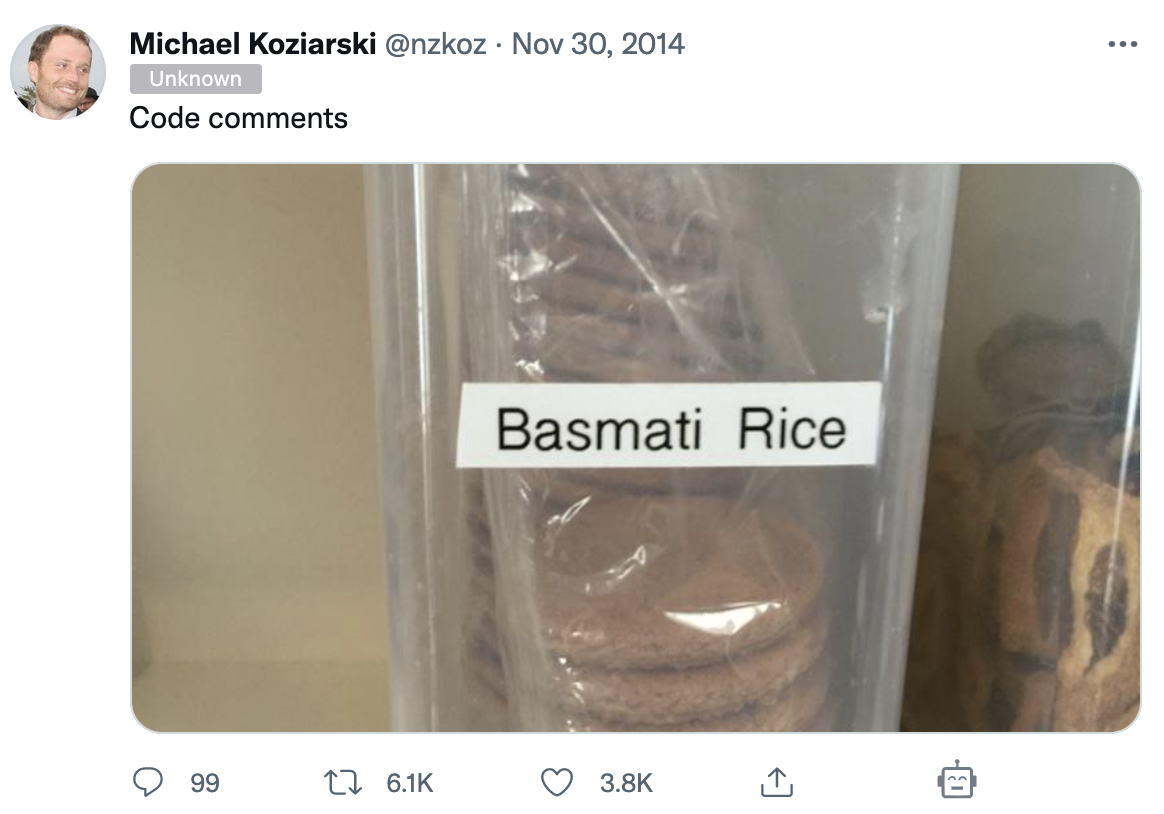
Task: Click the share upload icon
Action: 776,782
